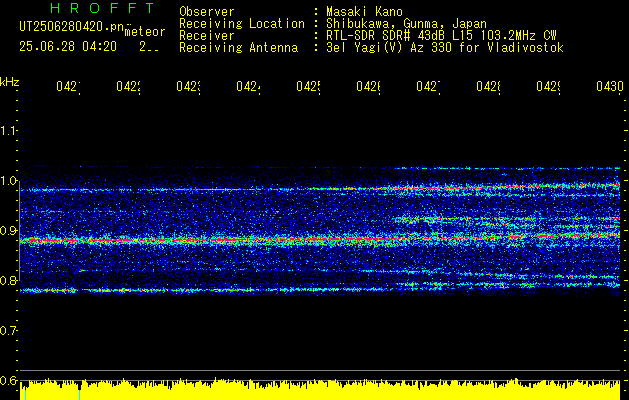Image resolution: width=629 pixels, height=400 pixels.
Task: Select the filename UT2506280420.pn text
Action: (x=71, y=26)
